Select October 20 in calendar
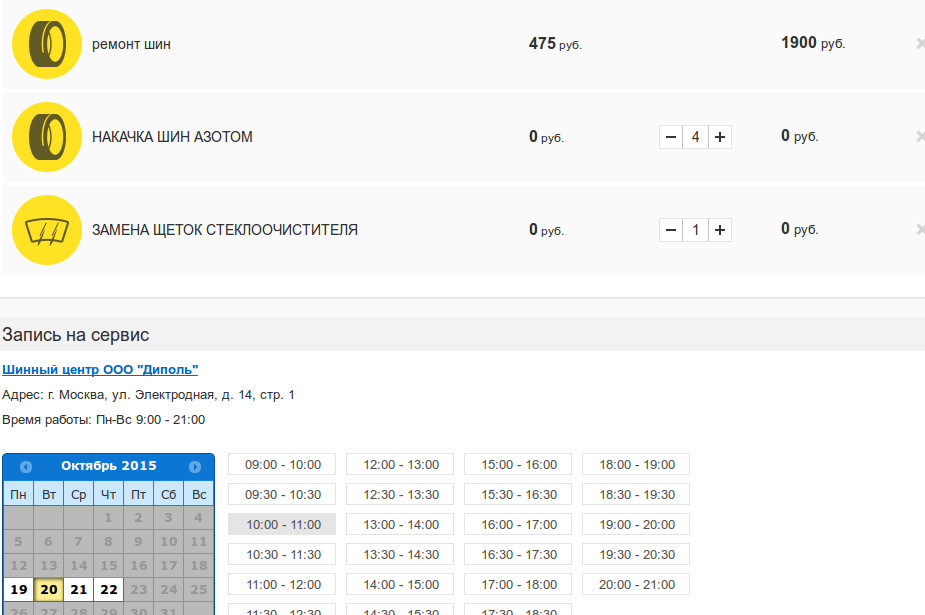The height and width of the screenshot is (615, 925). (x=49, y=590)
